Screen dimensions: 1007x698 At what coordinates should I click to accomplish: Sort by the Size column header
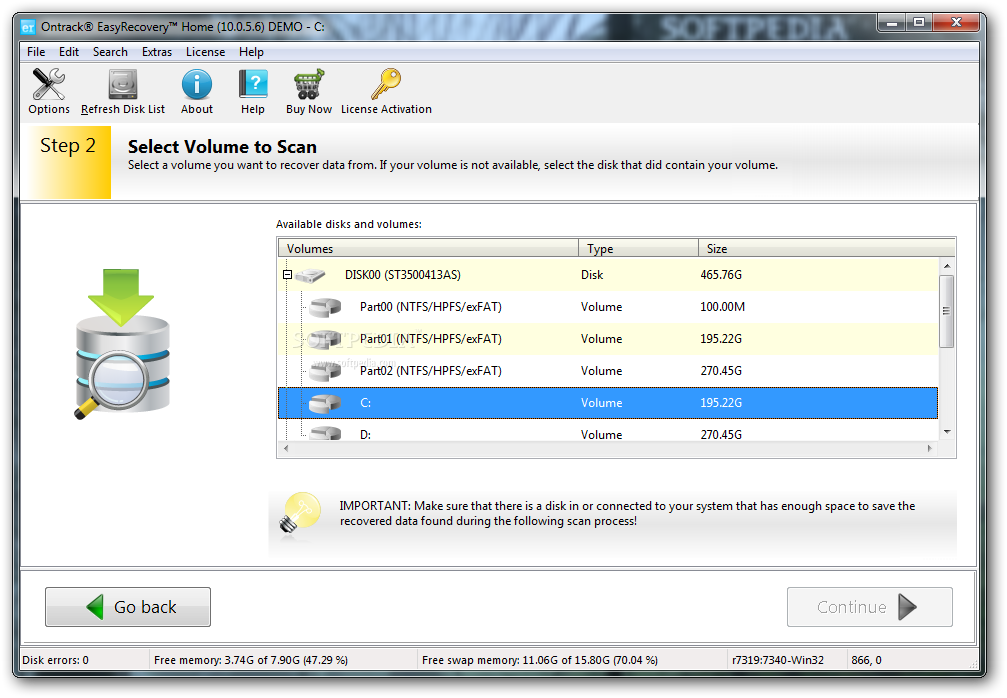pyautogui.click(x=827, y=249)
